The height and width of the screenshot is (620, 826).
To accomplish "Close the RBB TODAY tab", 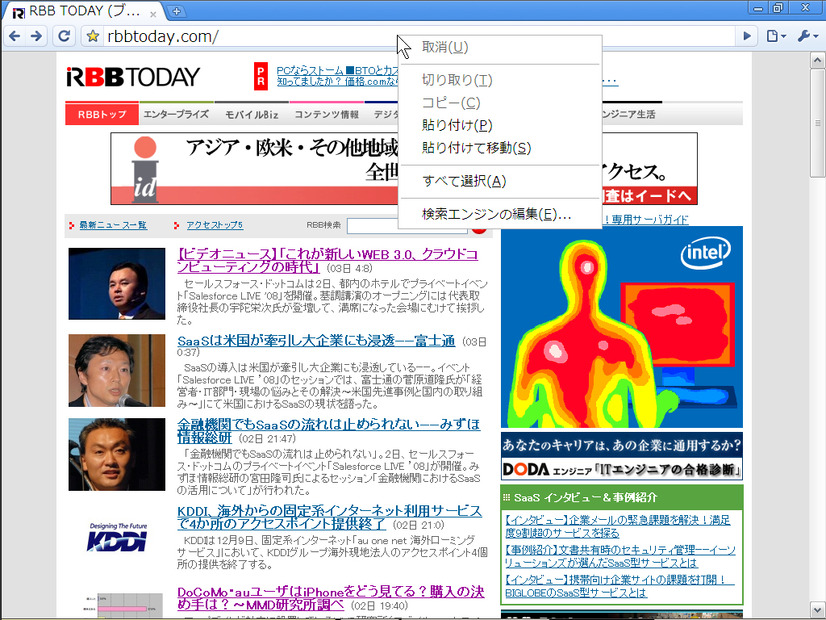I will tap(153, 14).
